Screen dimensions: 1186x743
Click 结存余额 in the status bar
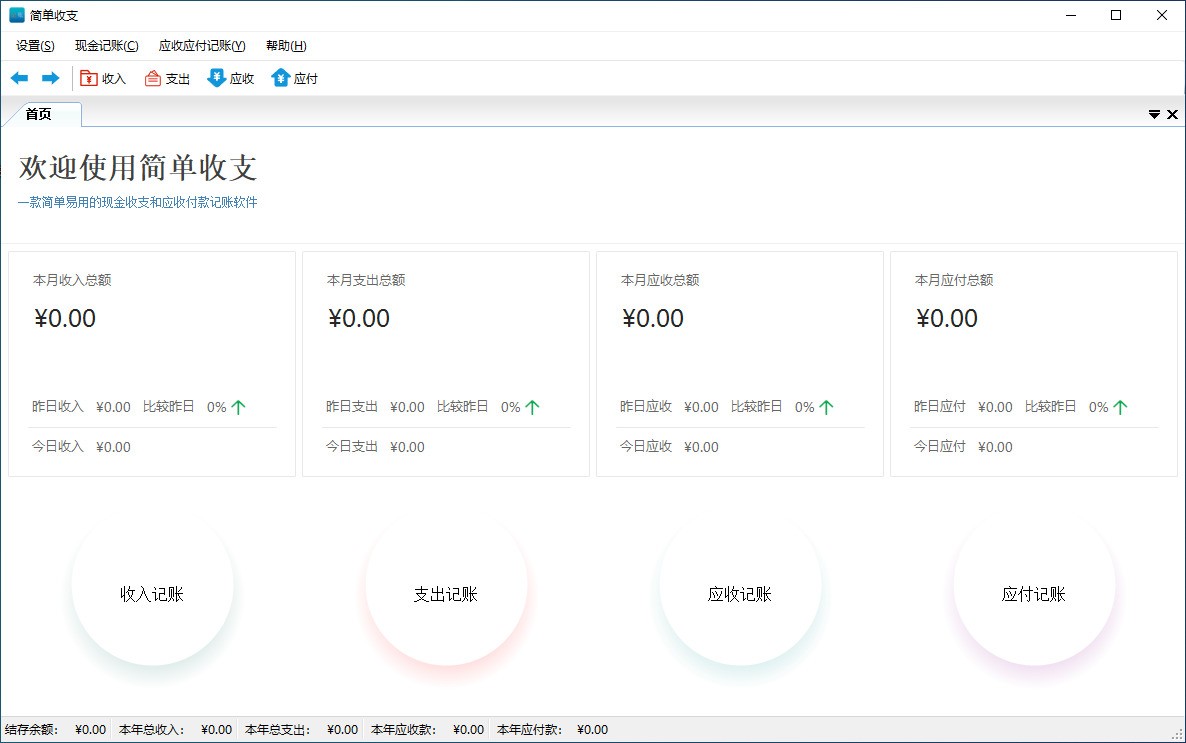[x=30, y=729]
